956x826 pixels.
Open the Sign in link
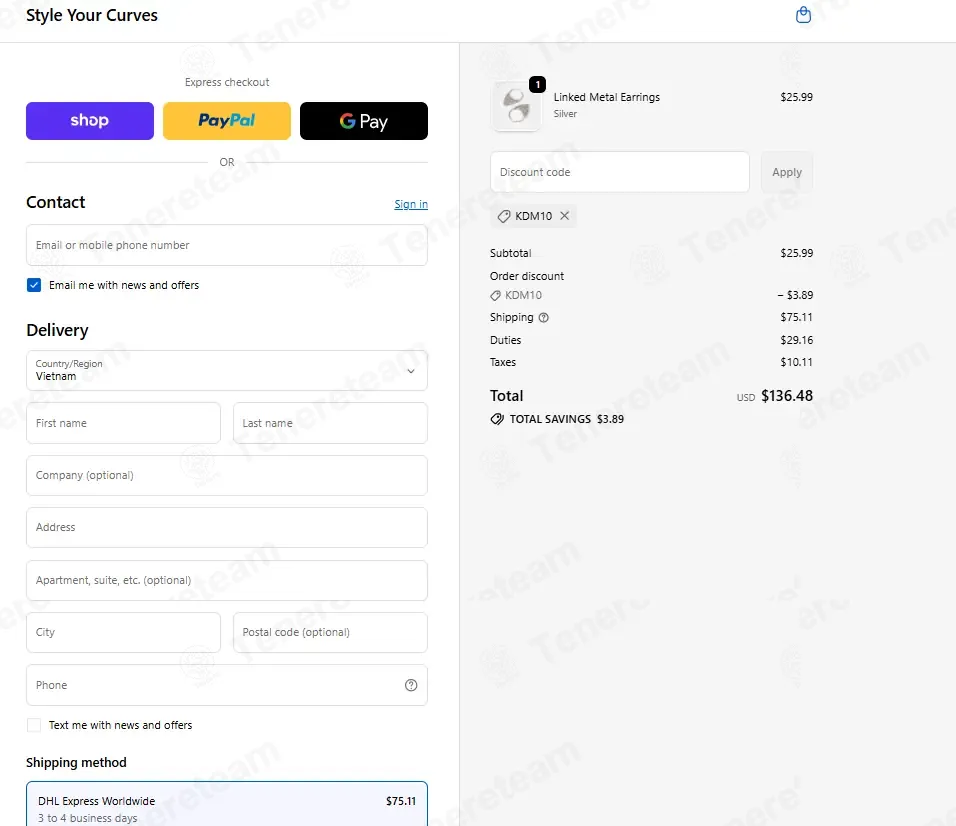[411, 204]
